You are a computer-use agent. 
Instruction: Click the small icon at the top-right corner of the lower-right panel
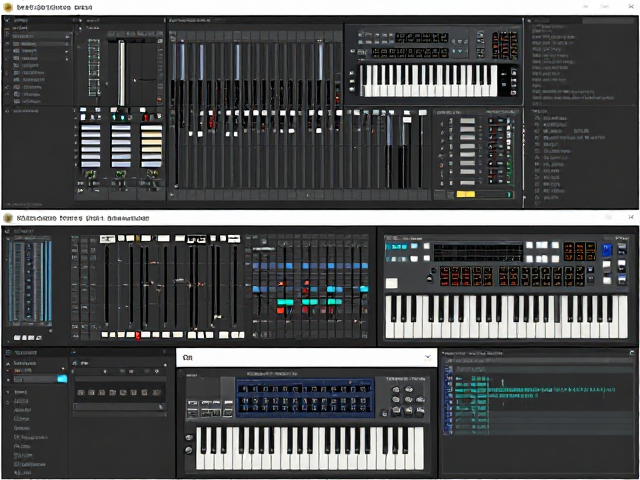tap(632, 353)
